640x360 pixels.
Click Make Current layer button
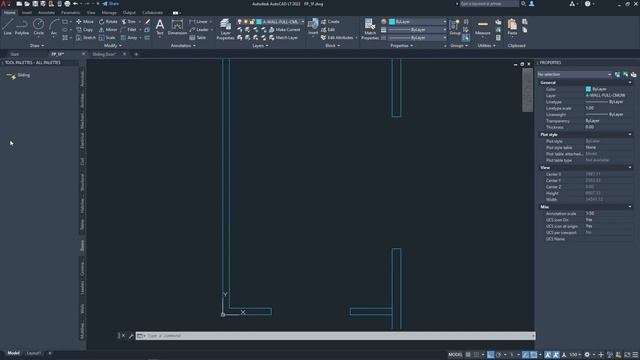(284, 30)
